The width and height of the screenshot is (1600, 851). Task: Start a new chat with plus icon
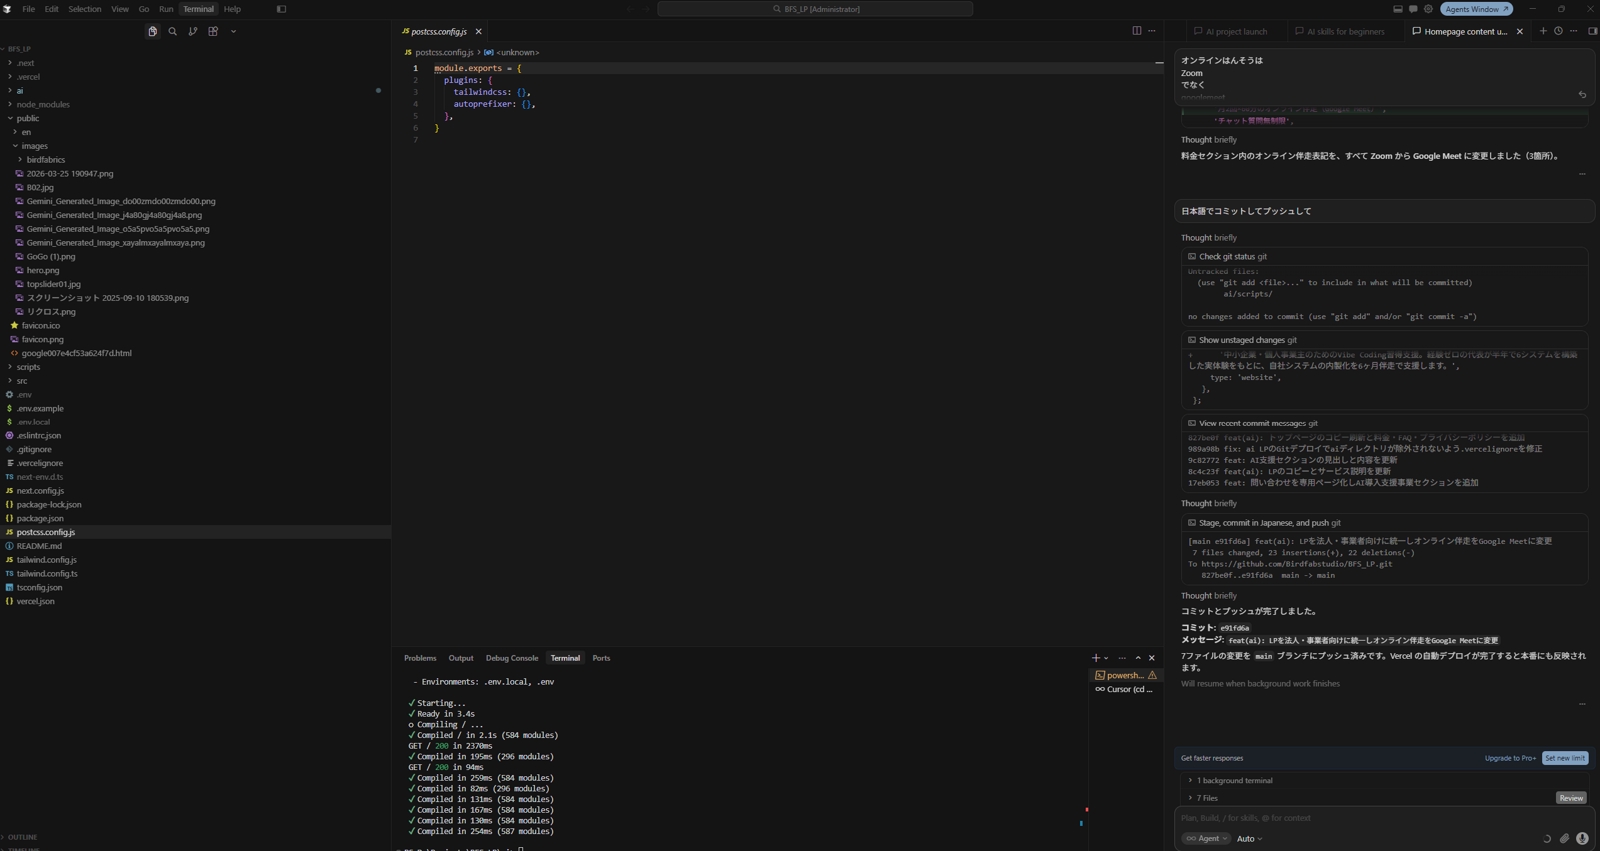[x=1543, y=31]
